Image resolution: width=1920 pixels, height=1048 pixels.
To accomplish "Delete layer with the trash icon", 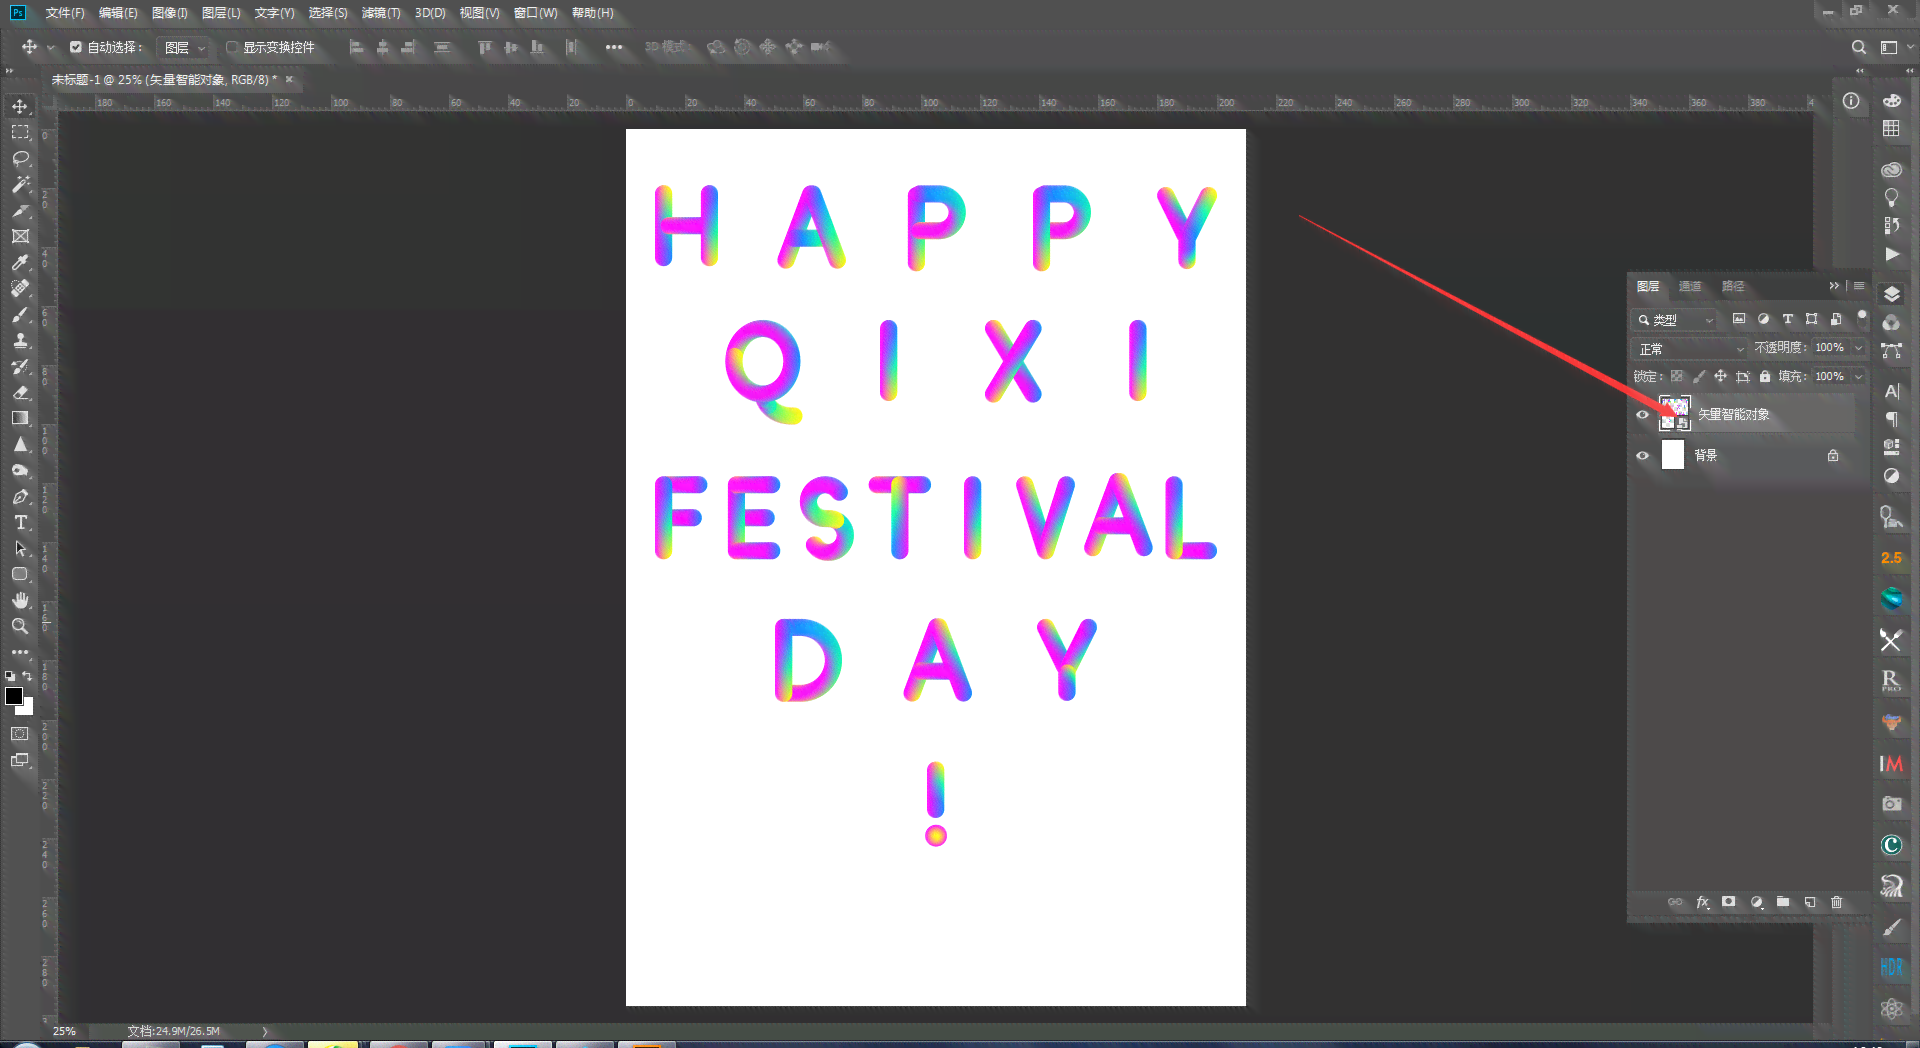I will pyautogui.click(x=1837, y=902).
